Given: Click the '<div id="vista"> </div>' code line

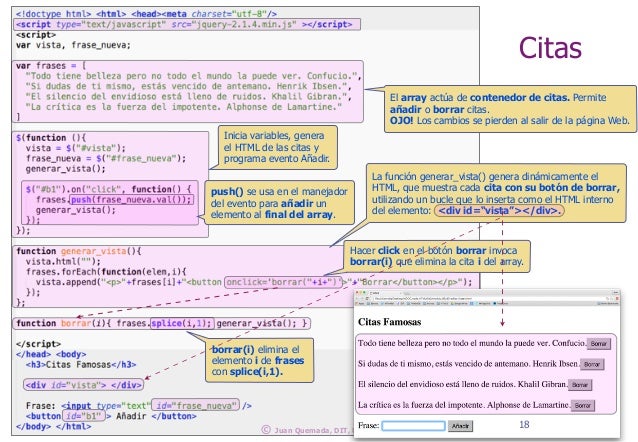Looking at the screenshot, I should (83, 385).
